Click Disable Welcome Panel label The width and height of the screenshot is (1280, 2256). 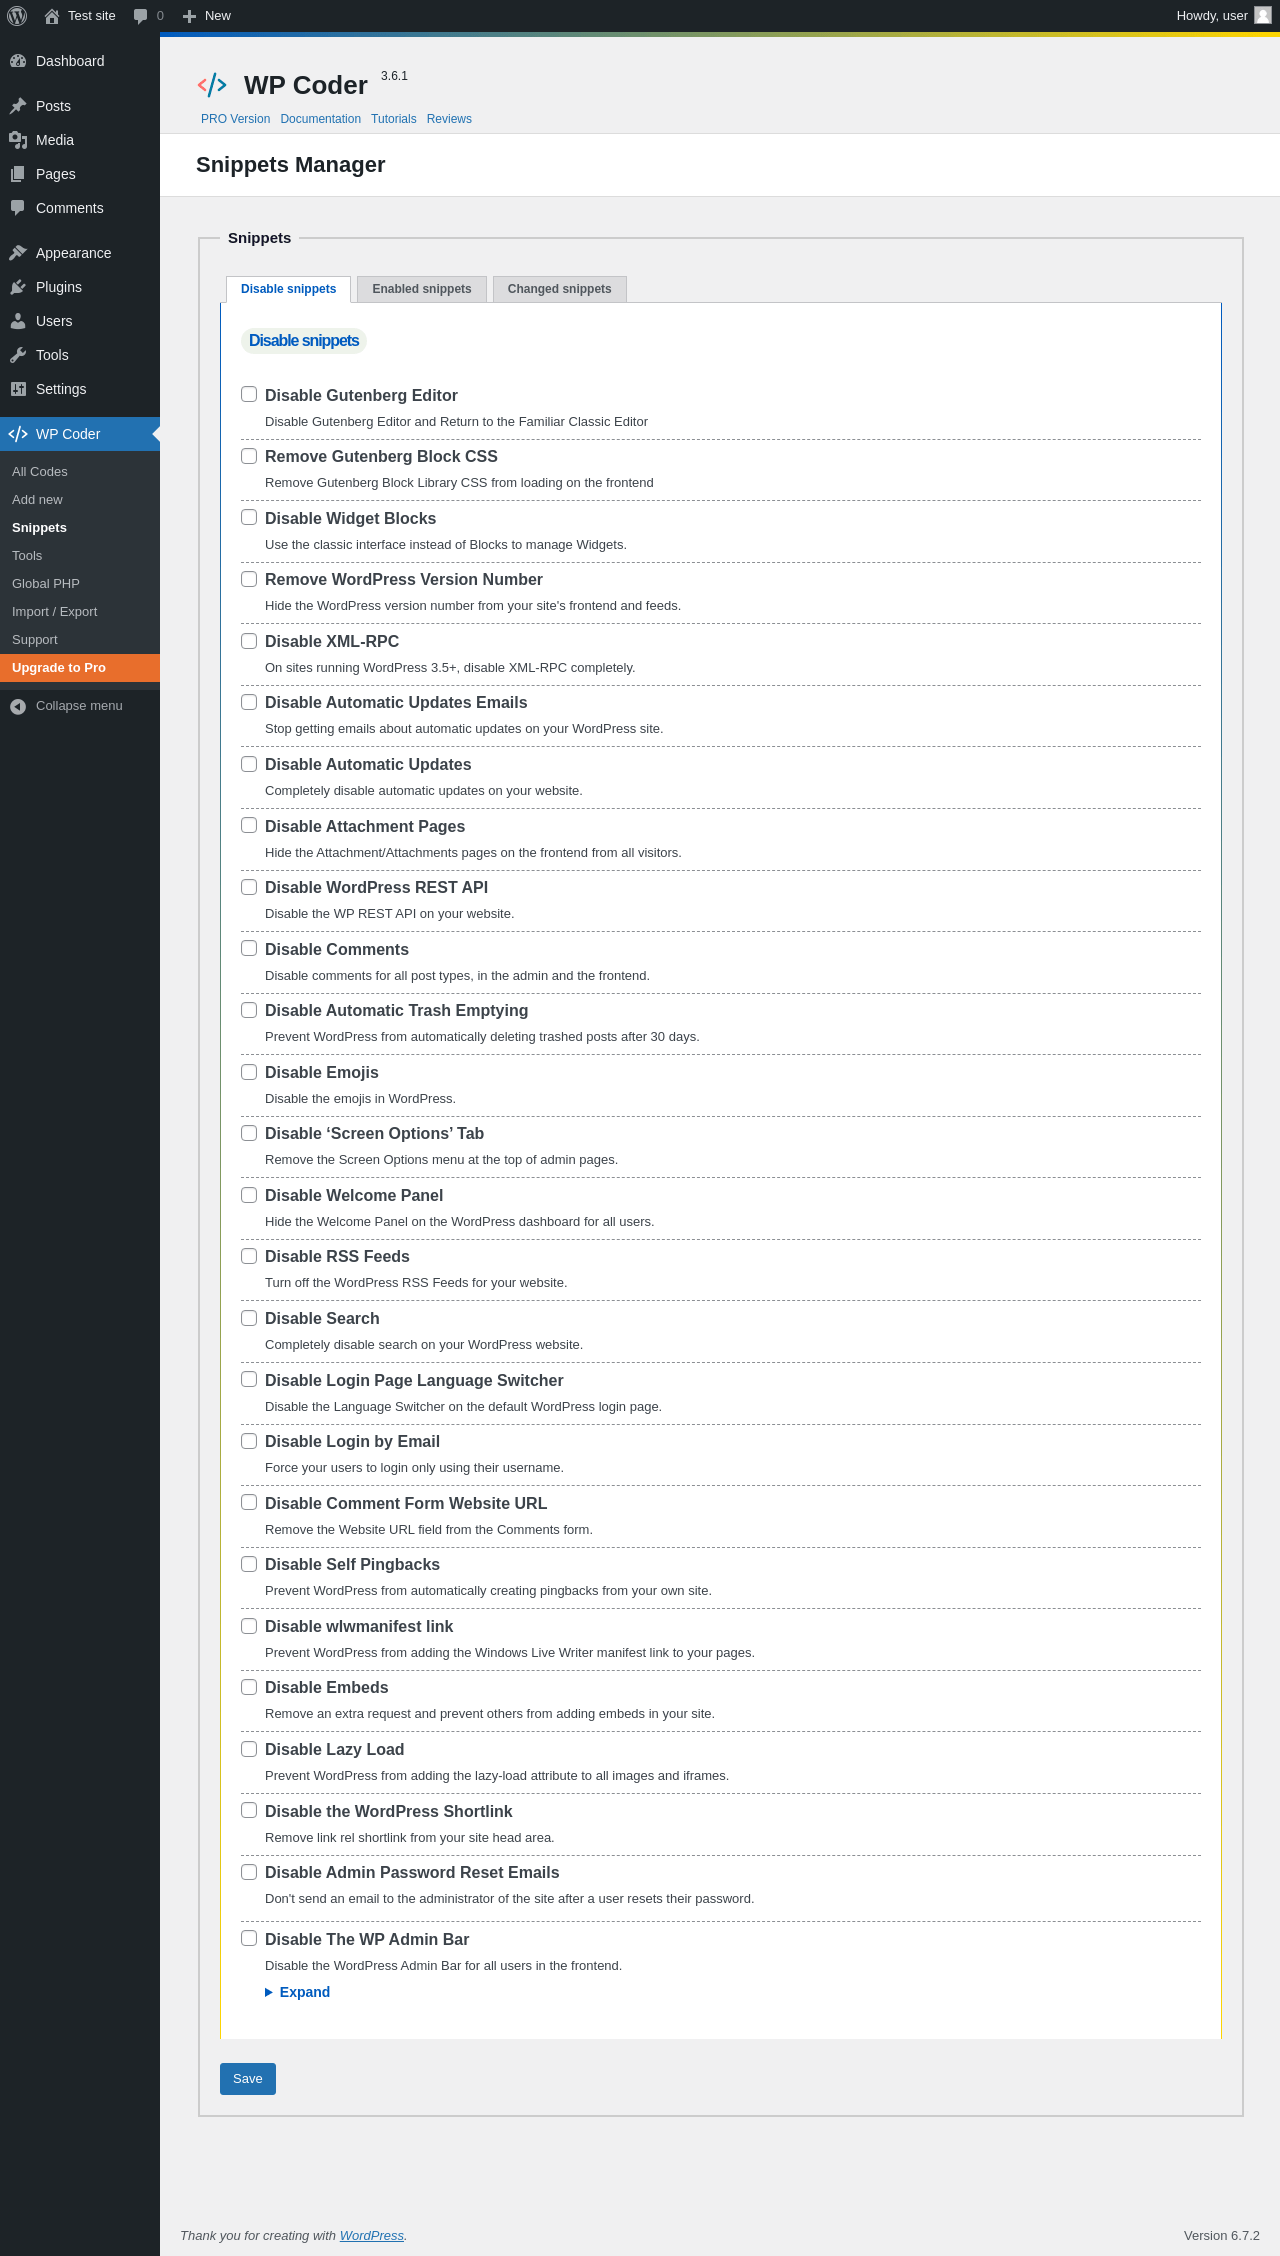354,1196
